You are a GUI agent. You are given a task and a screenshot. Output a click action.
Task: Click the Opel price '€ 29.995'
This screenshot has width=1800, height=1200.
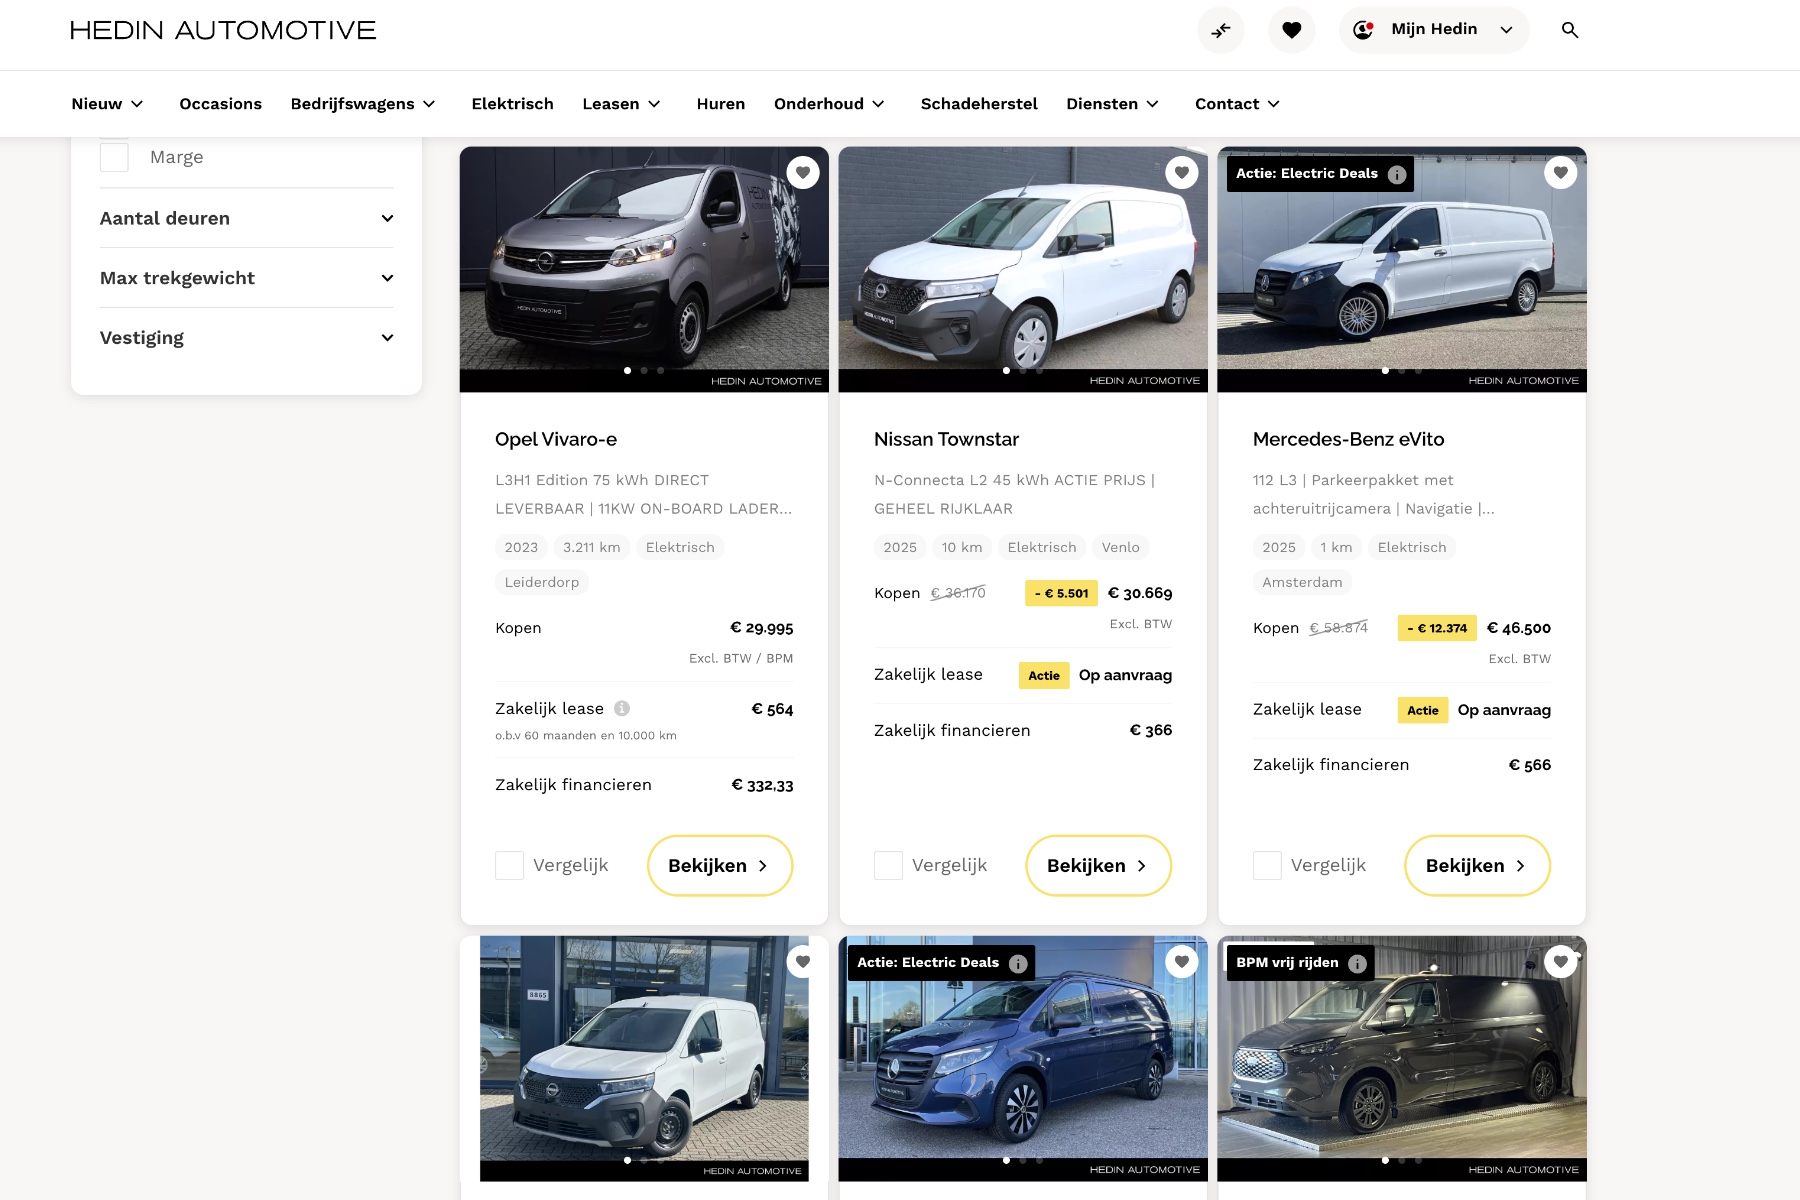762,628
